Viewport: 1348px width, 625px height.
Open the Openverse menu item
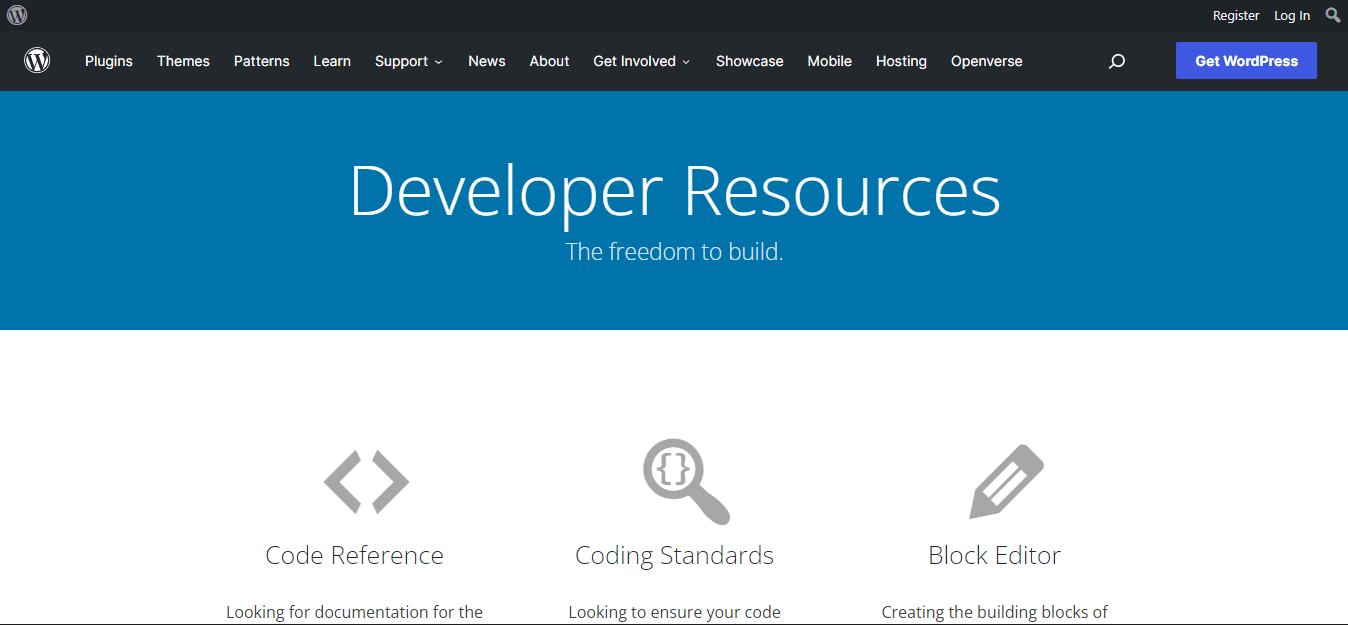[x=987, y=61]
